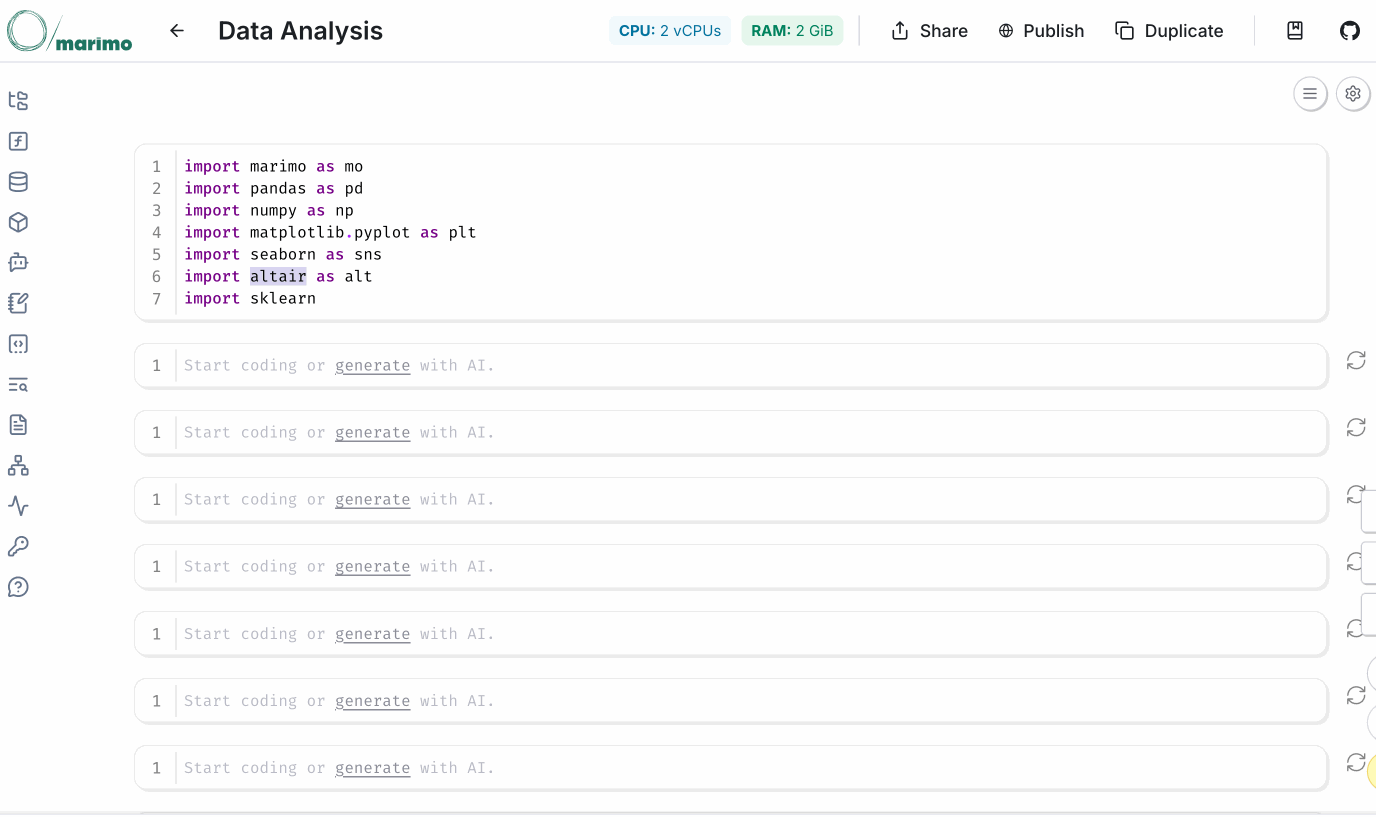Image resolution: width=1376 pixels, height=817 pixels.
Task: Open the notebook hamburger menu
Action: click(1310, 94)
